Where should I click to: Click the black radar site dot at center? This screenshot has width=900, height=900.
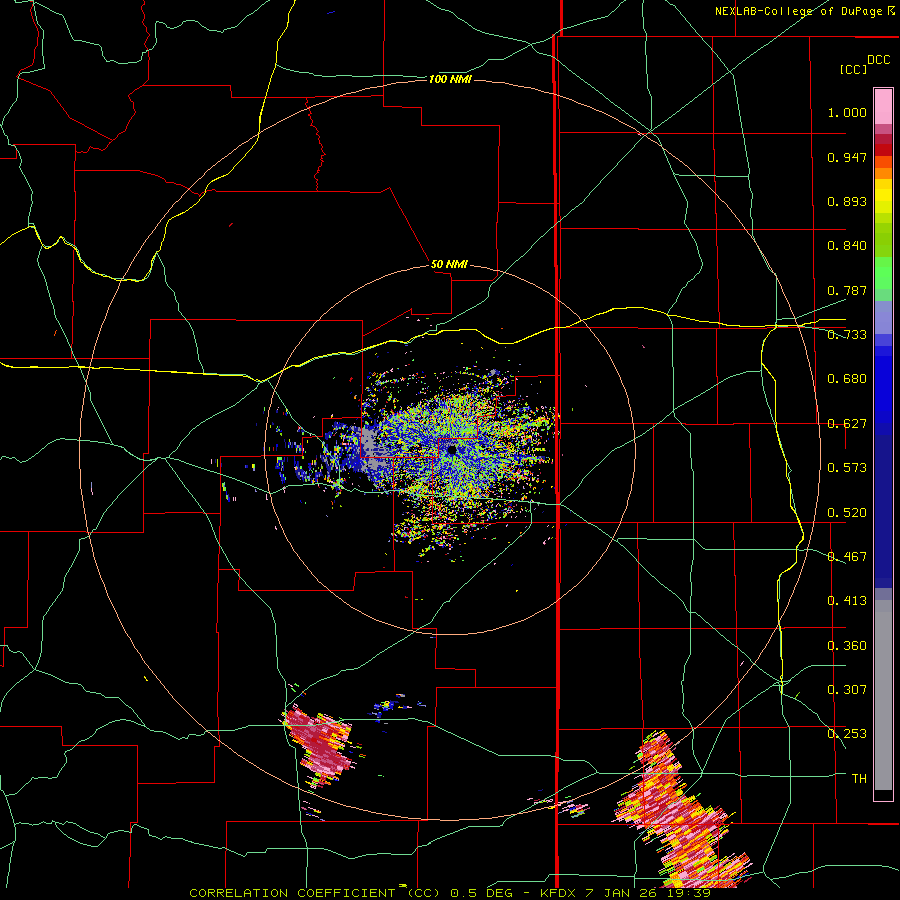[x=452, y=450]
